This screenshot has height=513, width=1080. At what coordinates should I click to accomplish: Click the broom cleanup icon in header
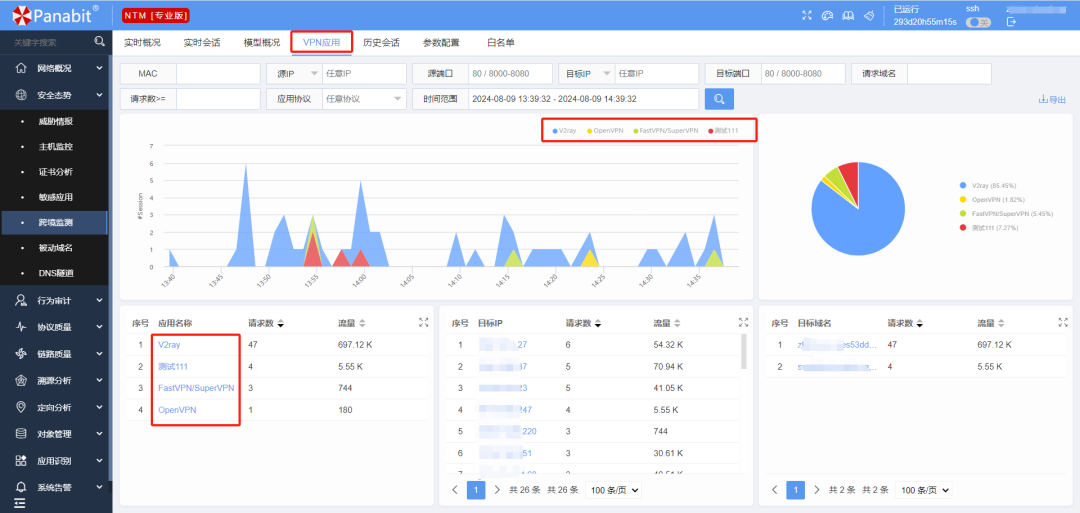coord(869,15)
